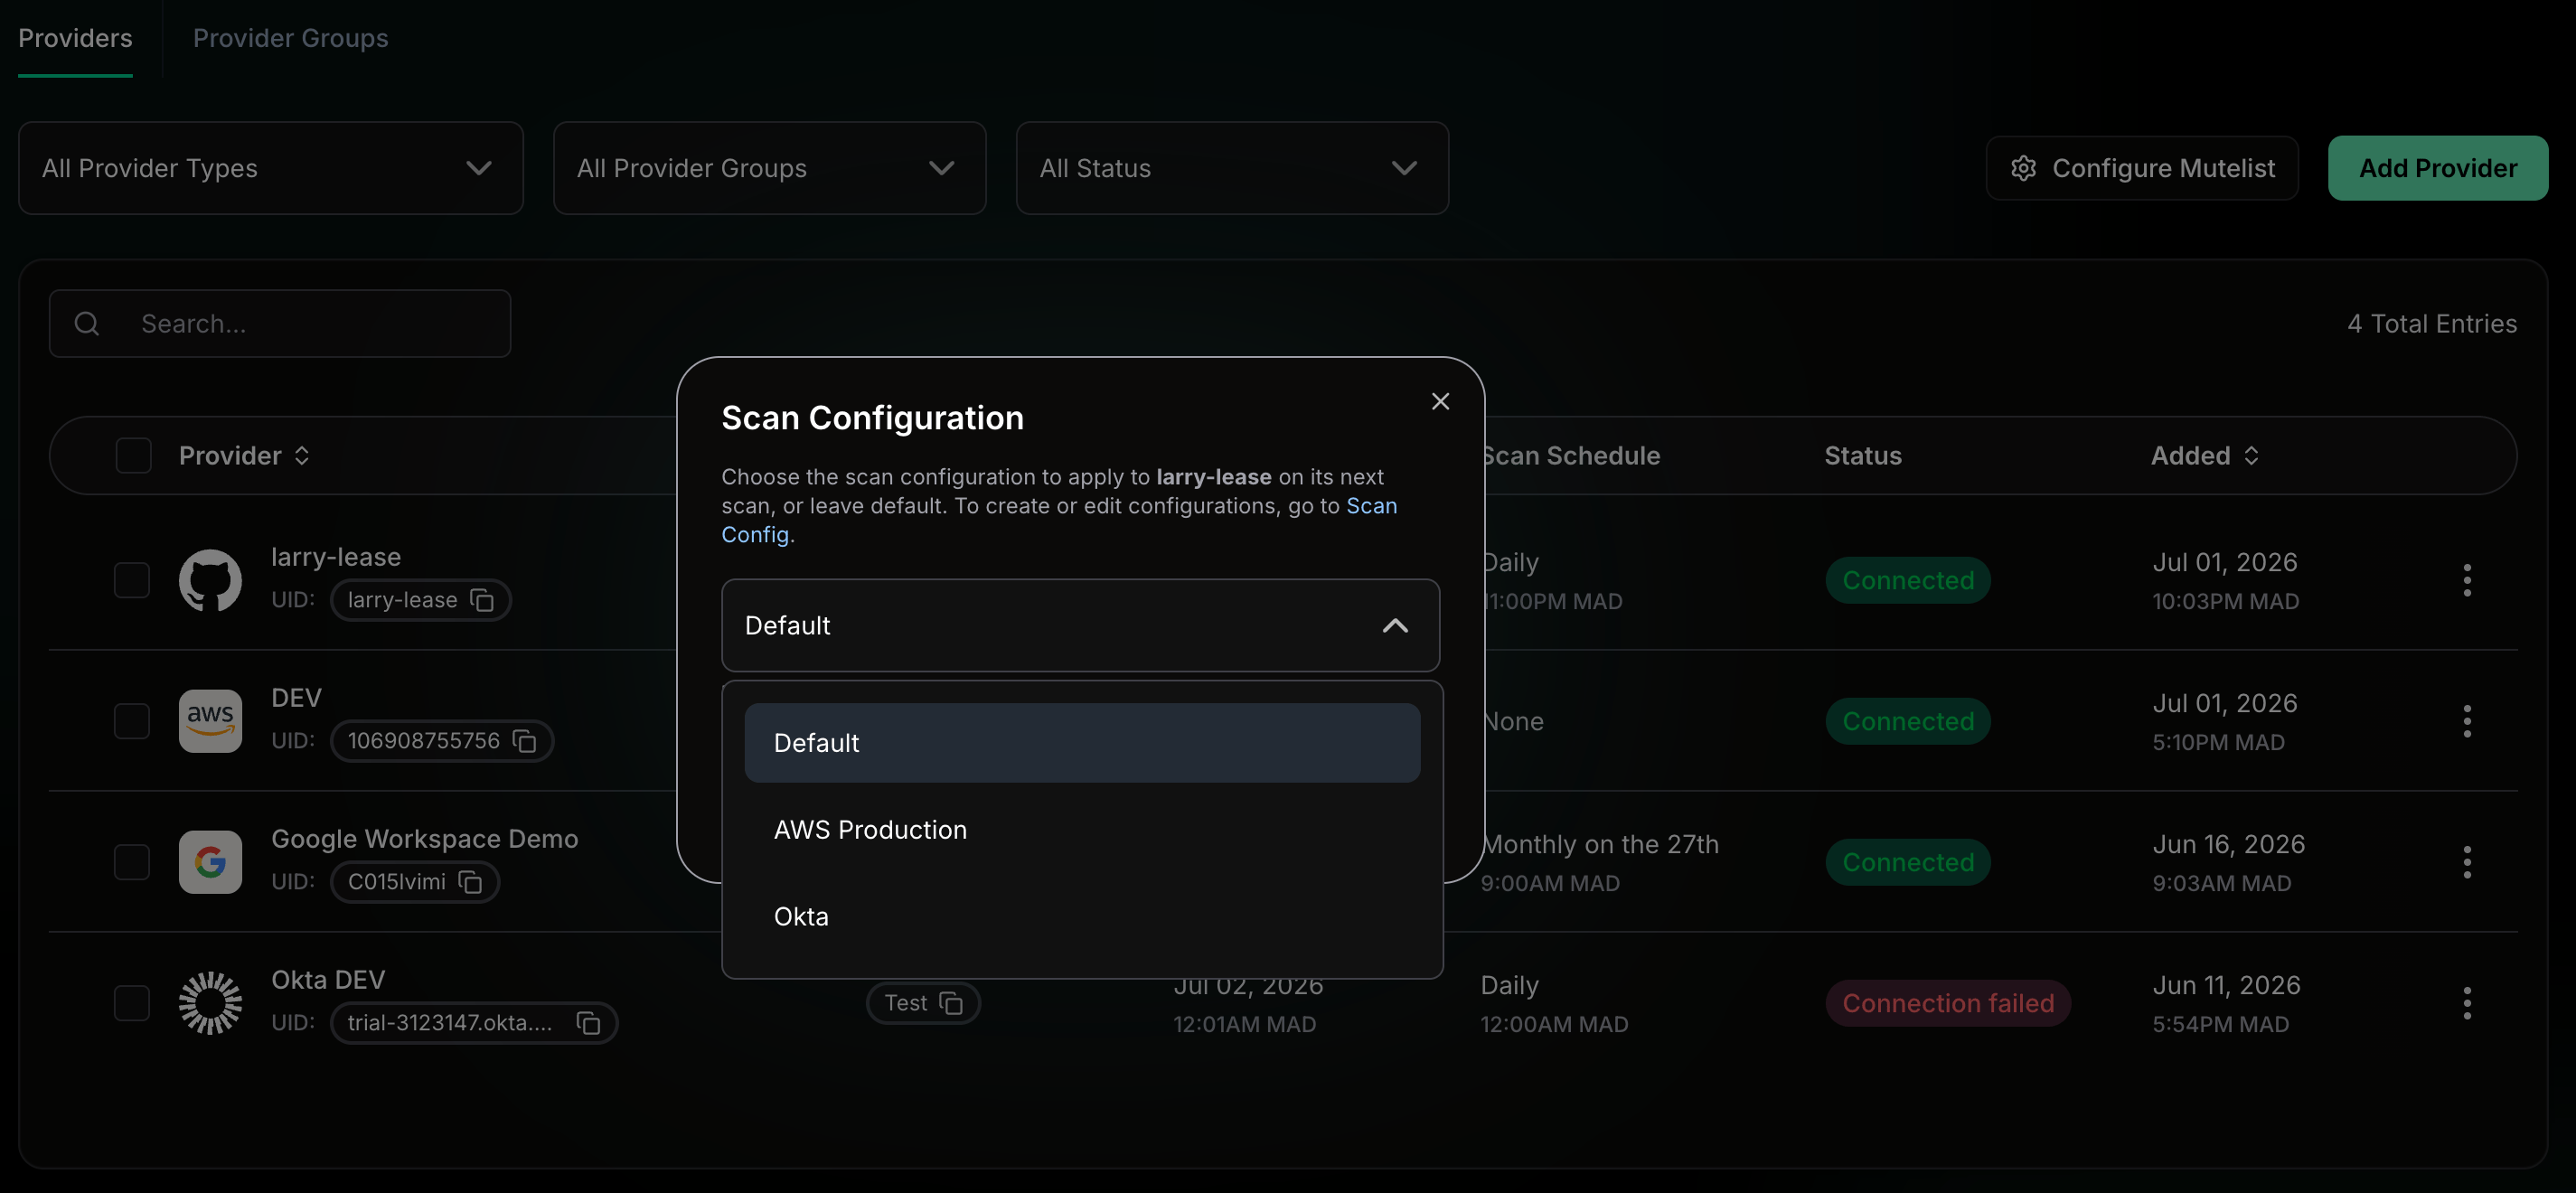Open row actions menu for DEV
This screenshot has width=2576, height=1193.
point(2467,721)
